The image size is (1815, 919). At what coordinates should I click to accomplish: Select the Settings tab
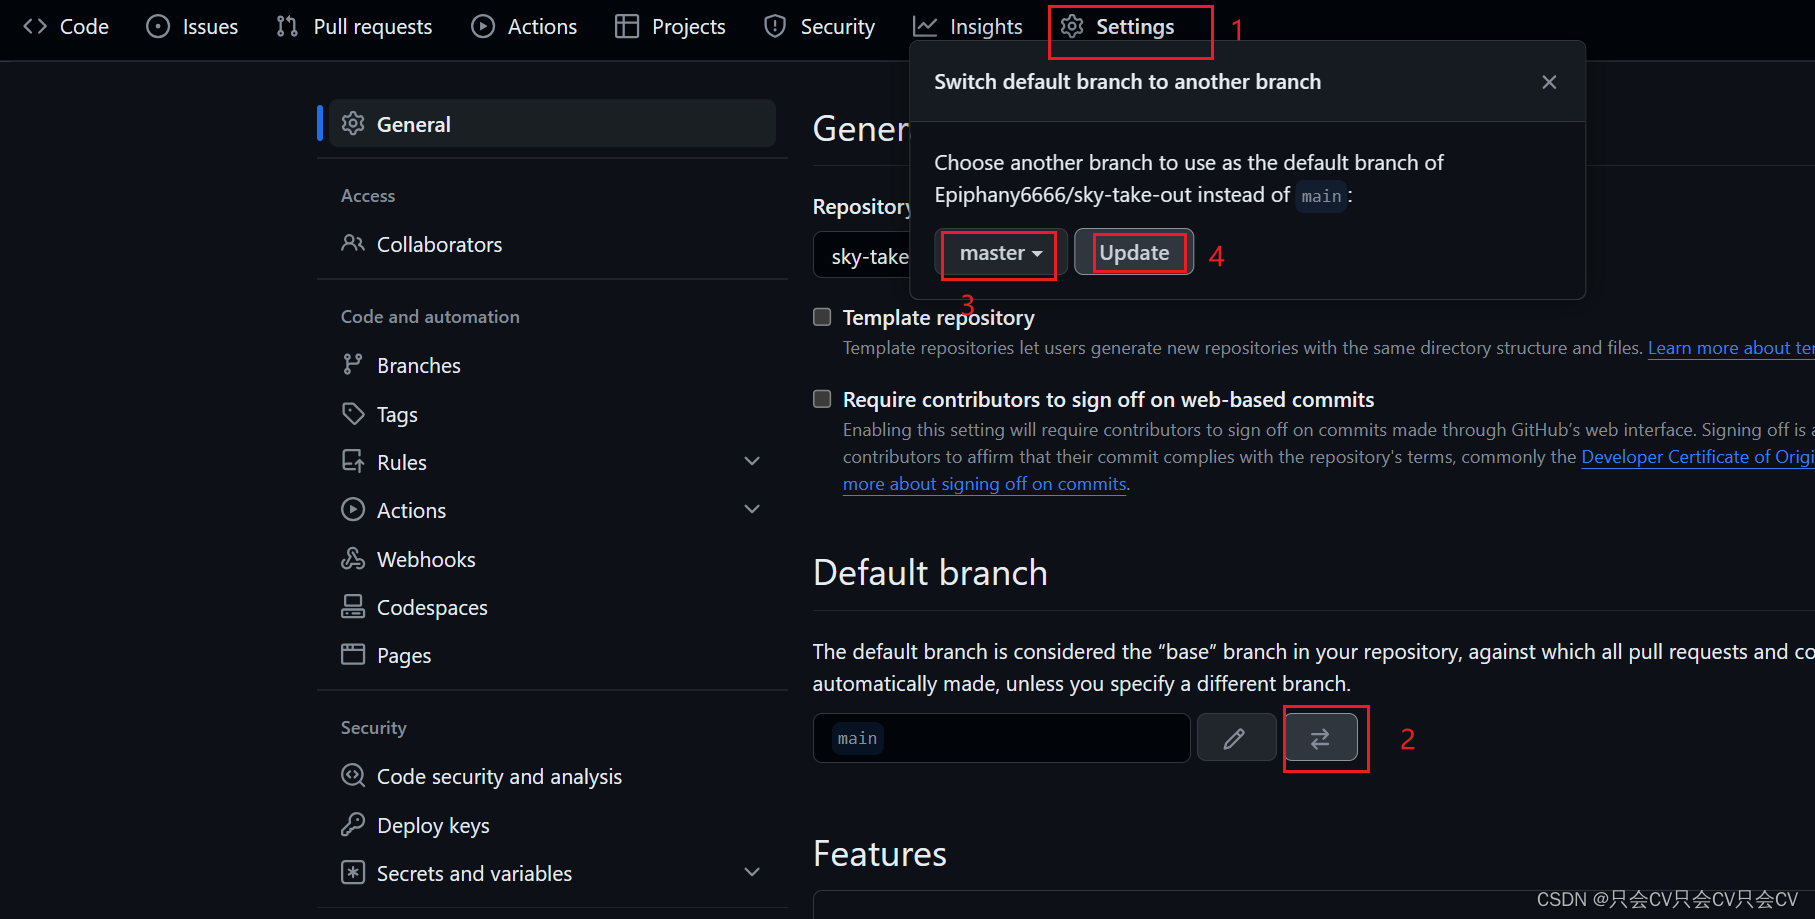click(x=1118, y=27)
